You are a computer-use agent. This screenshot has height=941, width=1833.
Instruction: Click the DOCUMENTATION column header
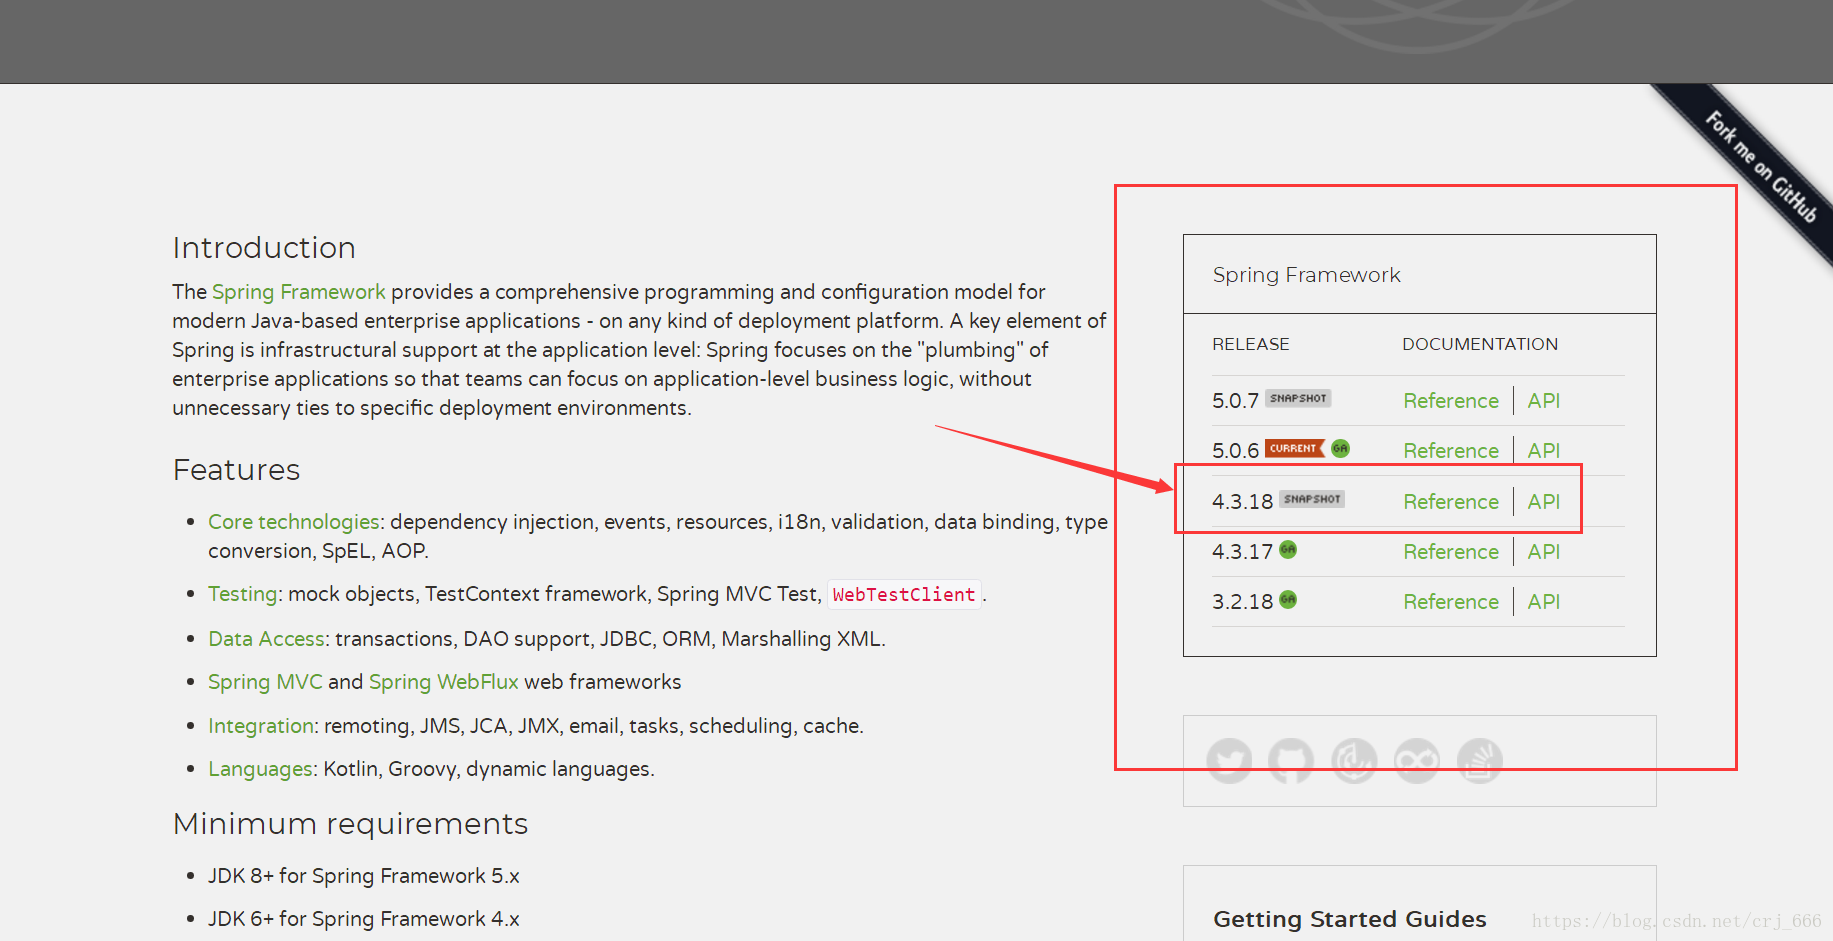click(1480, 344)
